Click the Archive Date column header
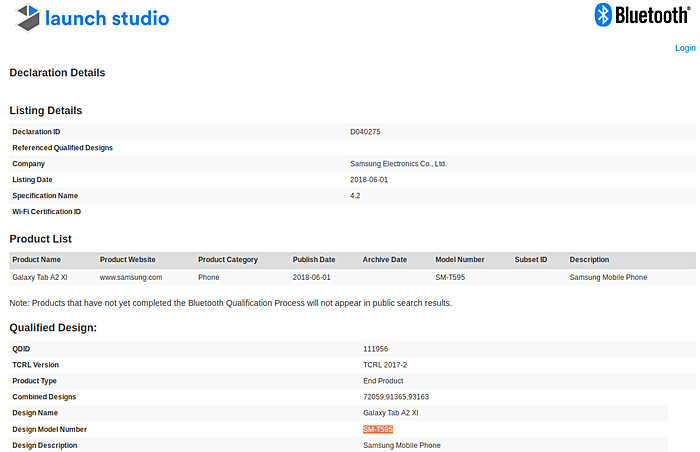700x452 pixels. 384,260
